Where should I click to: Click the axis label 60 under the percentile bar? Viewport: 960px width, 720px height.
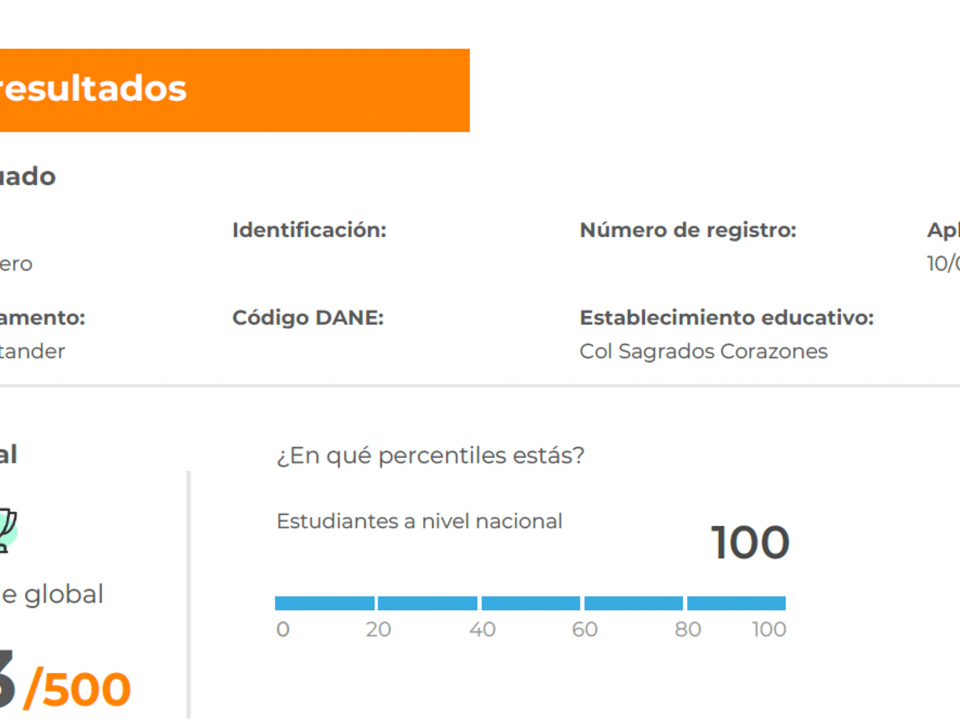(x=585, y=629)
